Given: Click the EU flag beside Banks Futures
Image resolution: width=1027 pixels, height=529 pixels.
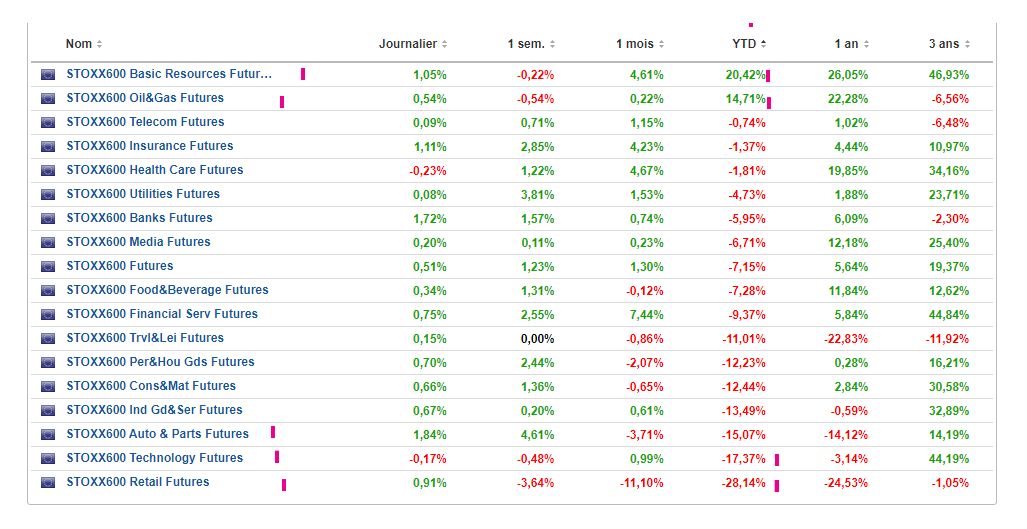Looking at the screenshot, I should click(x=48, y=219).
